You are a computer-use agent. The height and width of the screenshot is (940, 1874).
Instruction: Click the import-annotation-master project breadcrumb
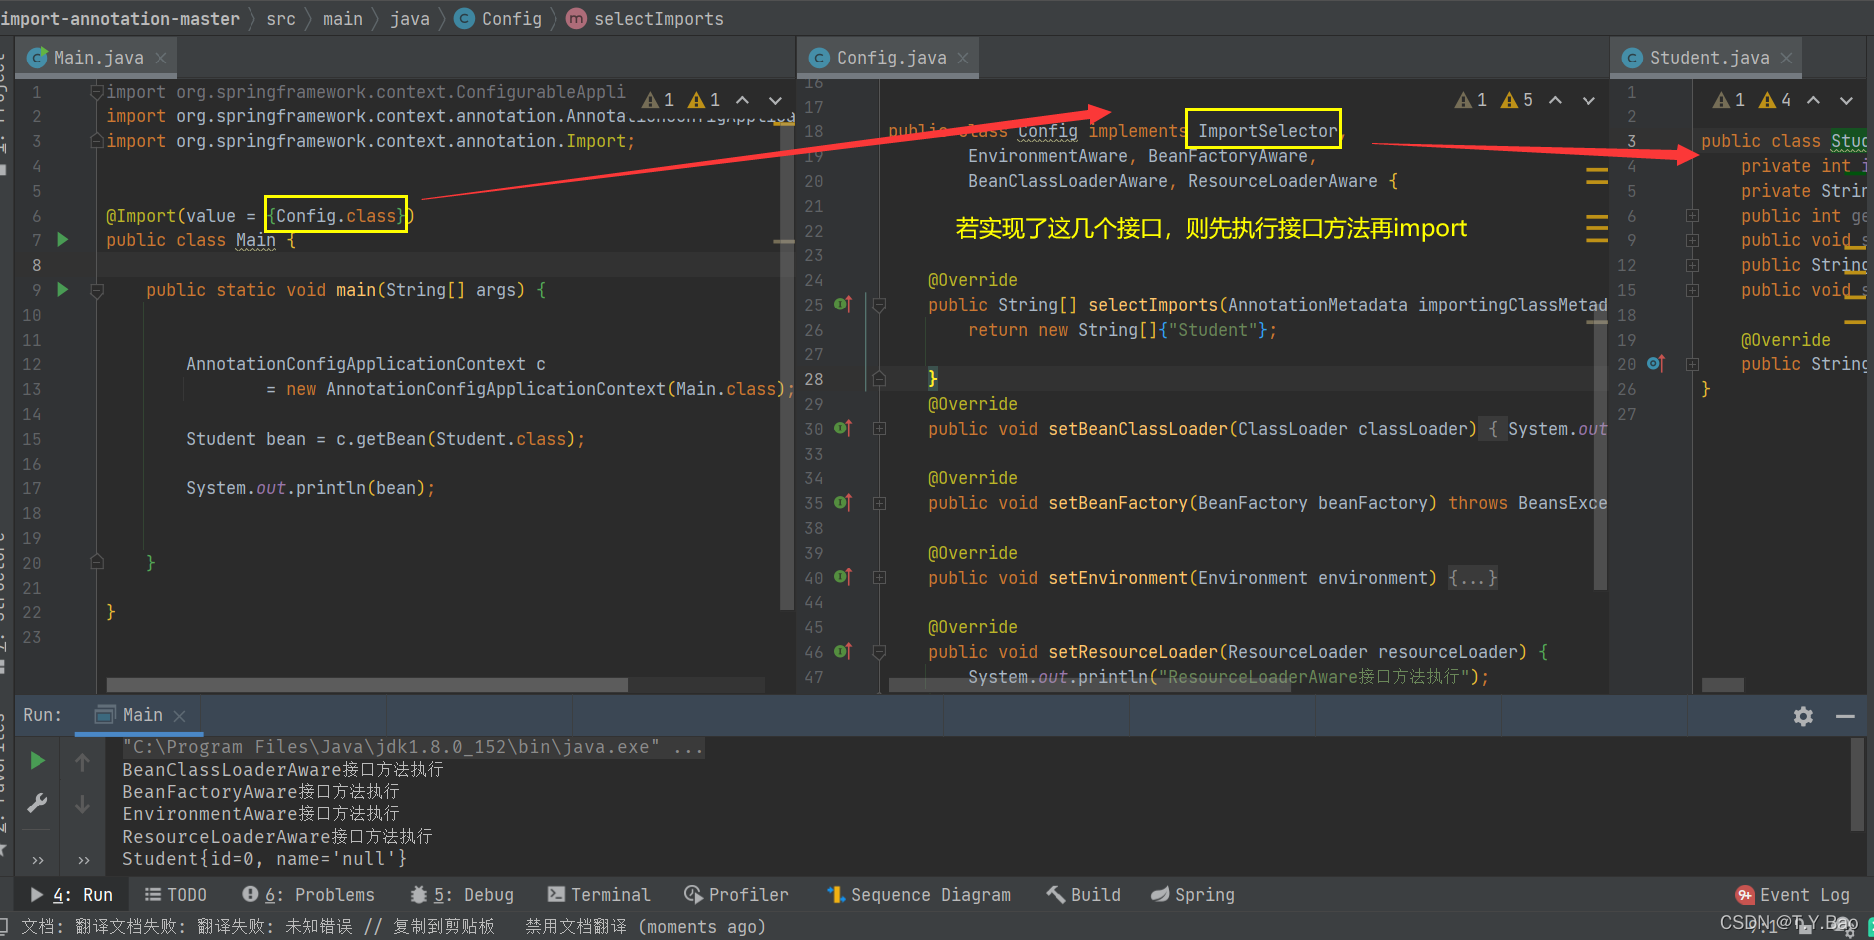(x=120, y=19)
